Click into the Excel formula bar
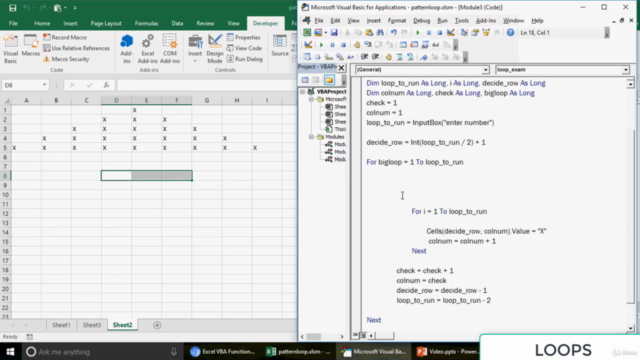The height and width of the screenshot is (360, 640). pyautogui.click(x=206, y=85)
